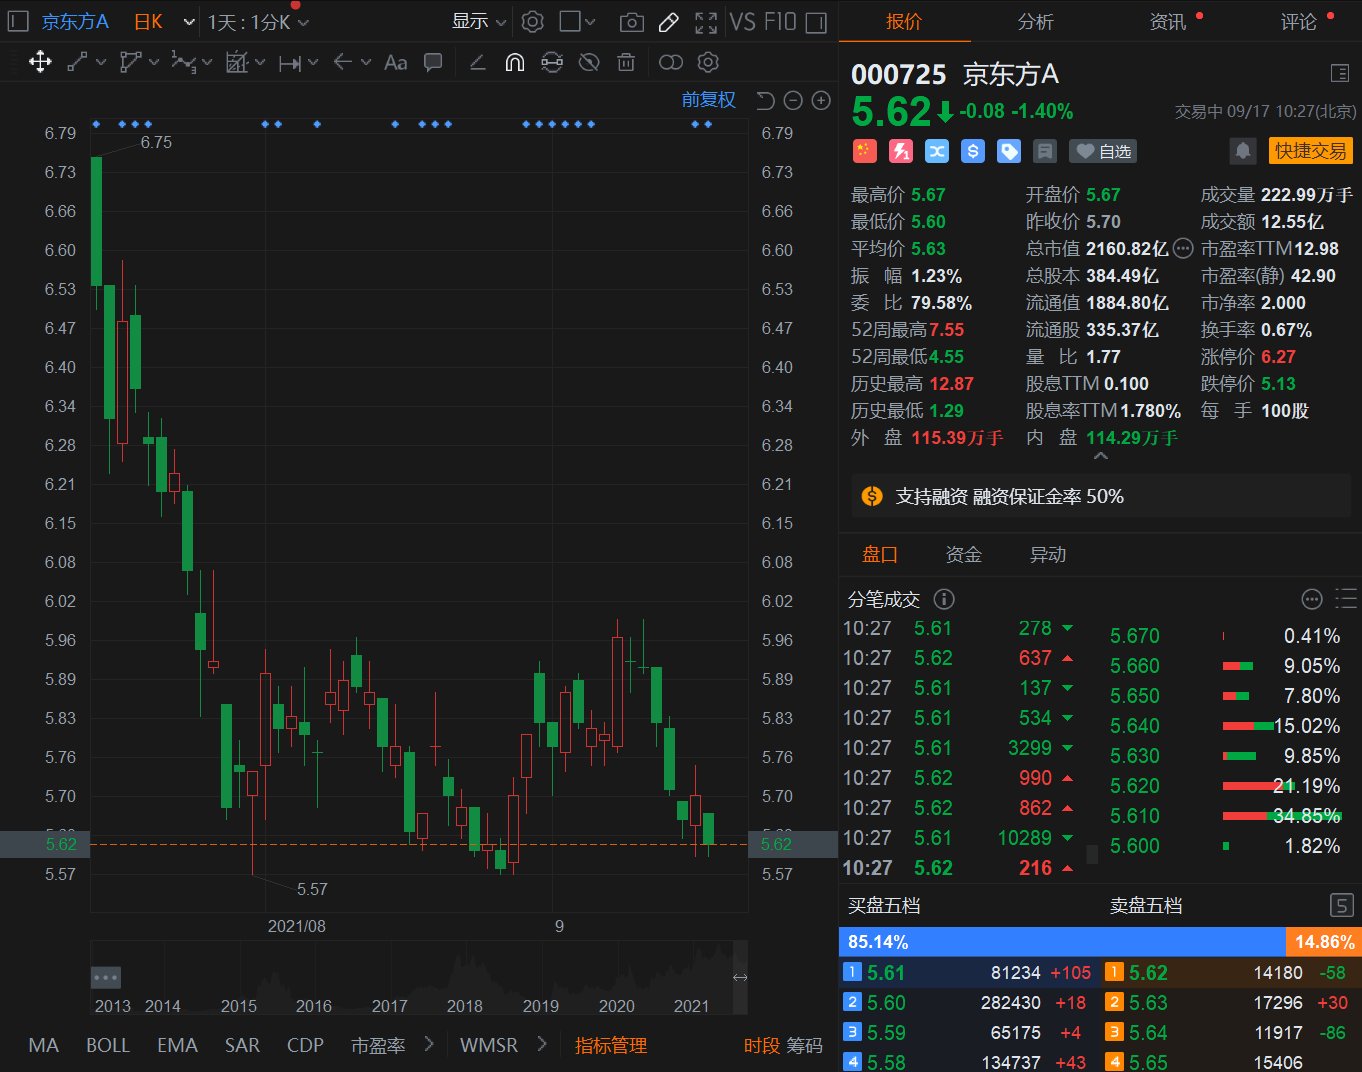Collapse quote details with up chevron
The width and height of the screenshot is (1362, 1072).
(1100, 456)
